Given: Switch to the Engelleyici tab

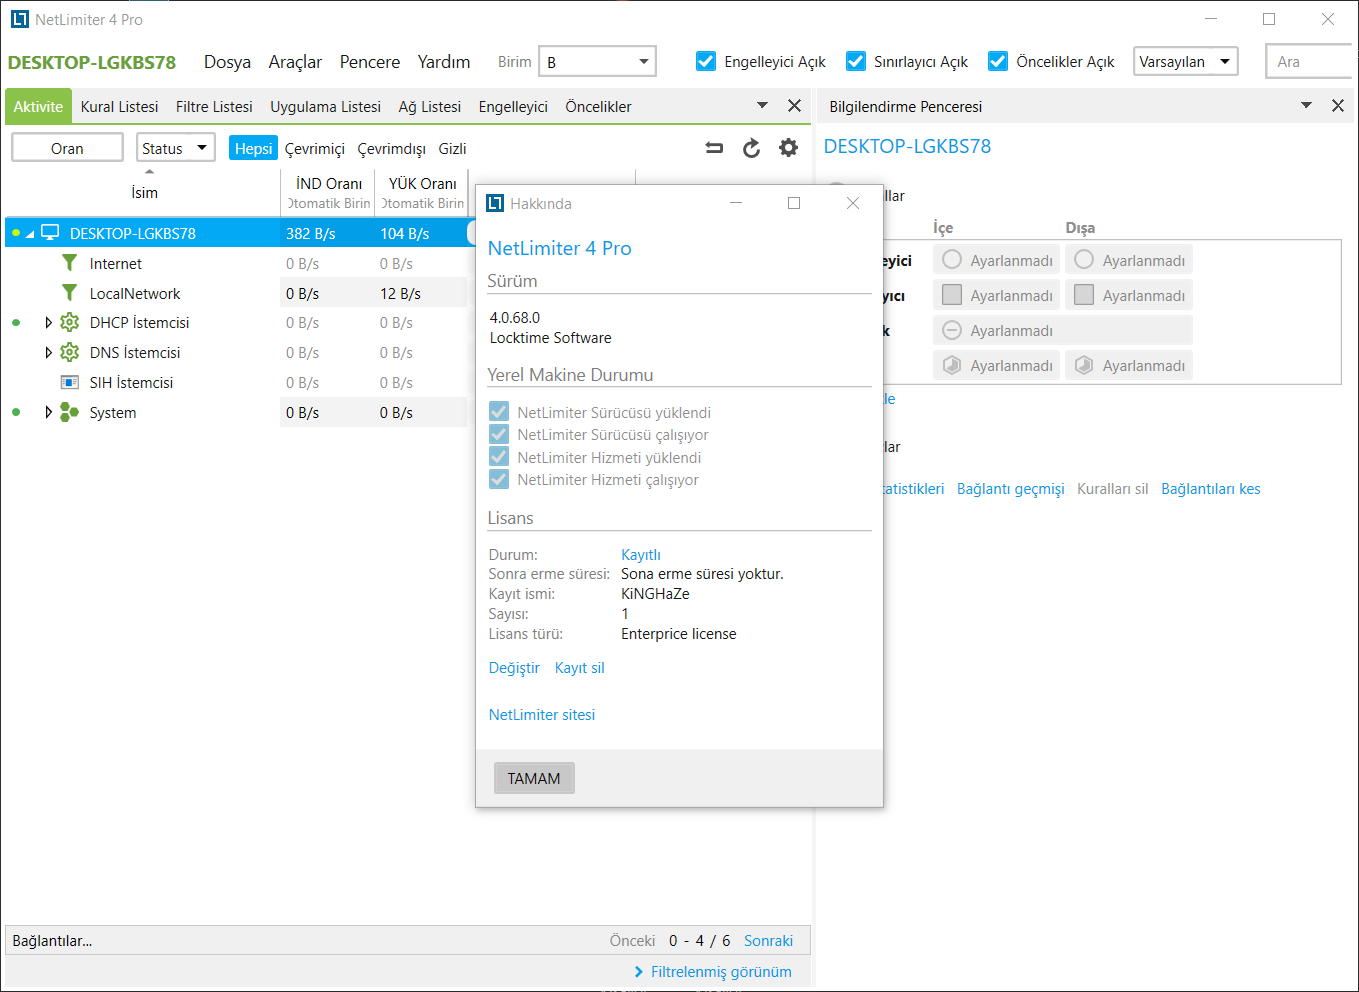Looking at the screenshot, I should tap(513, 106).
